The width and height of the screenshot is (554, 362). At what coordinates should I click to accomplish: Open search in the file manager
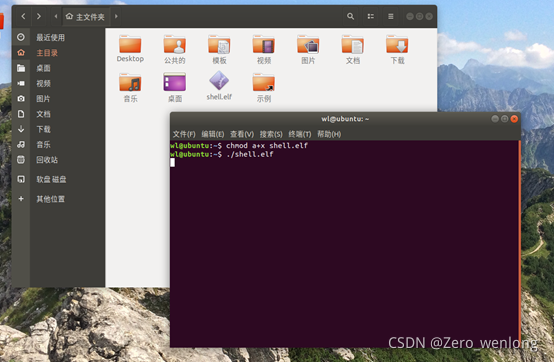coord(350,16)
